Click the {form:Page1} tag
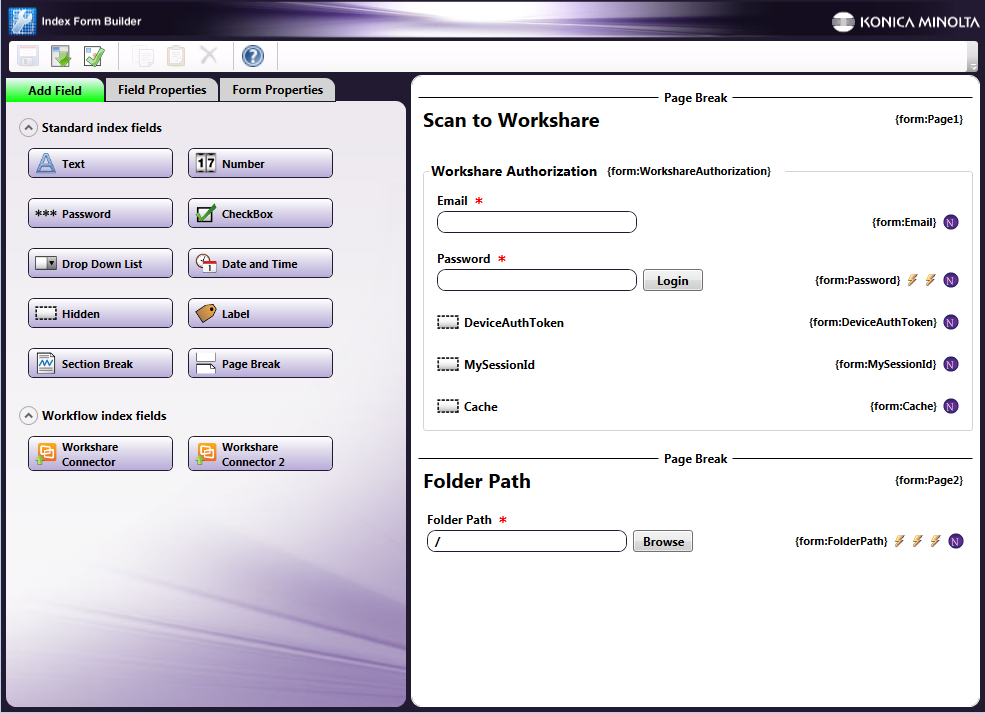985x713 pixels. coord(928,119)
